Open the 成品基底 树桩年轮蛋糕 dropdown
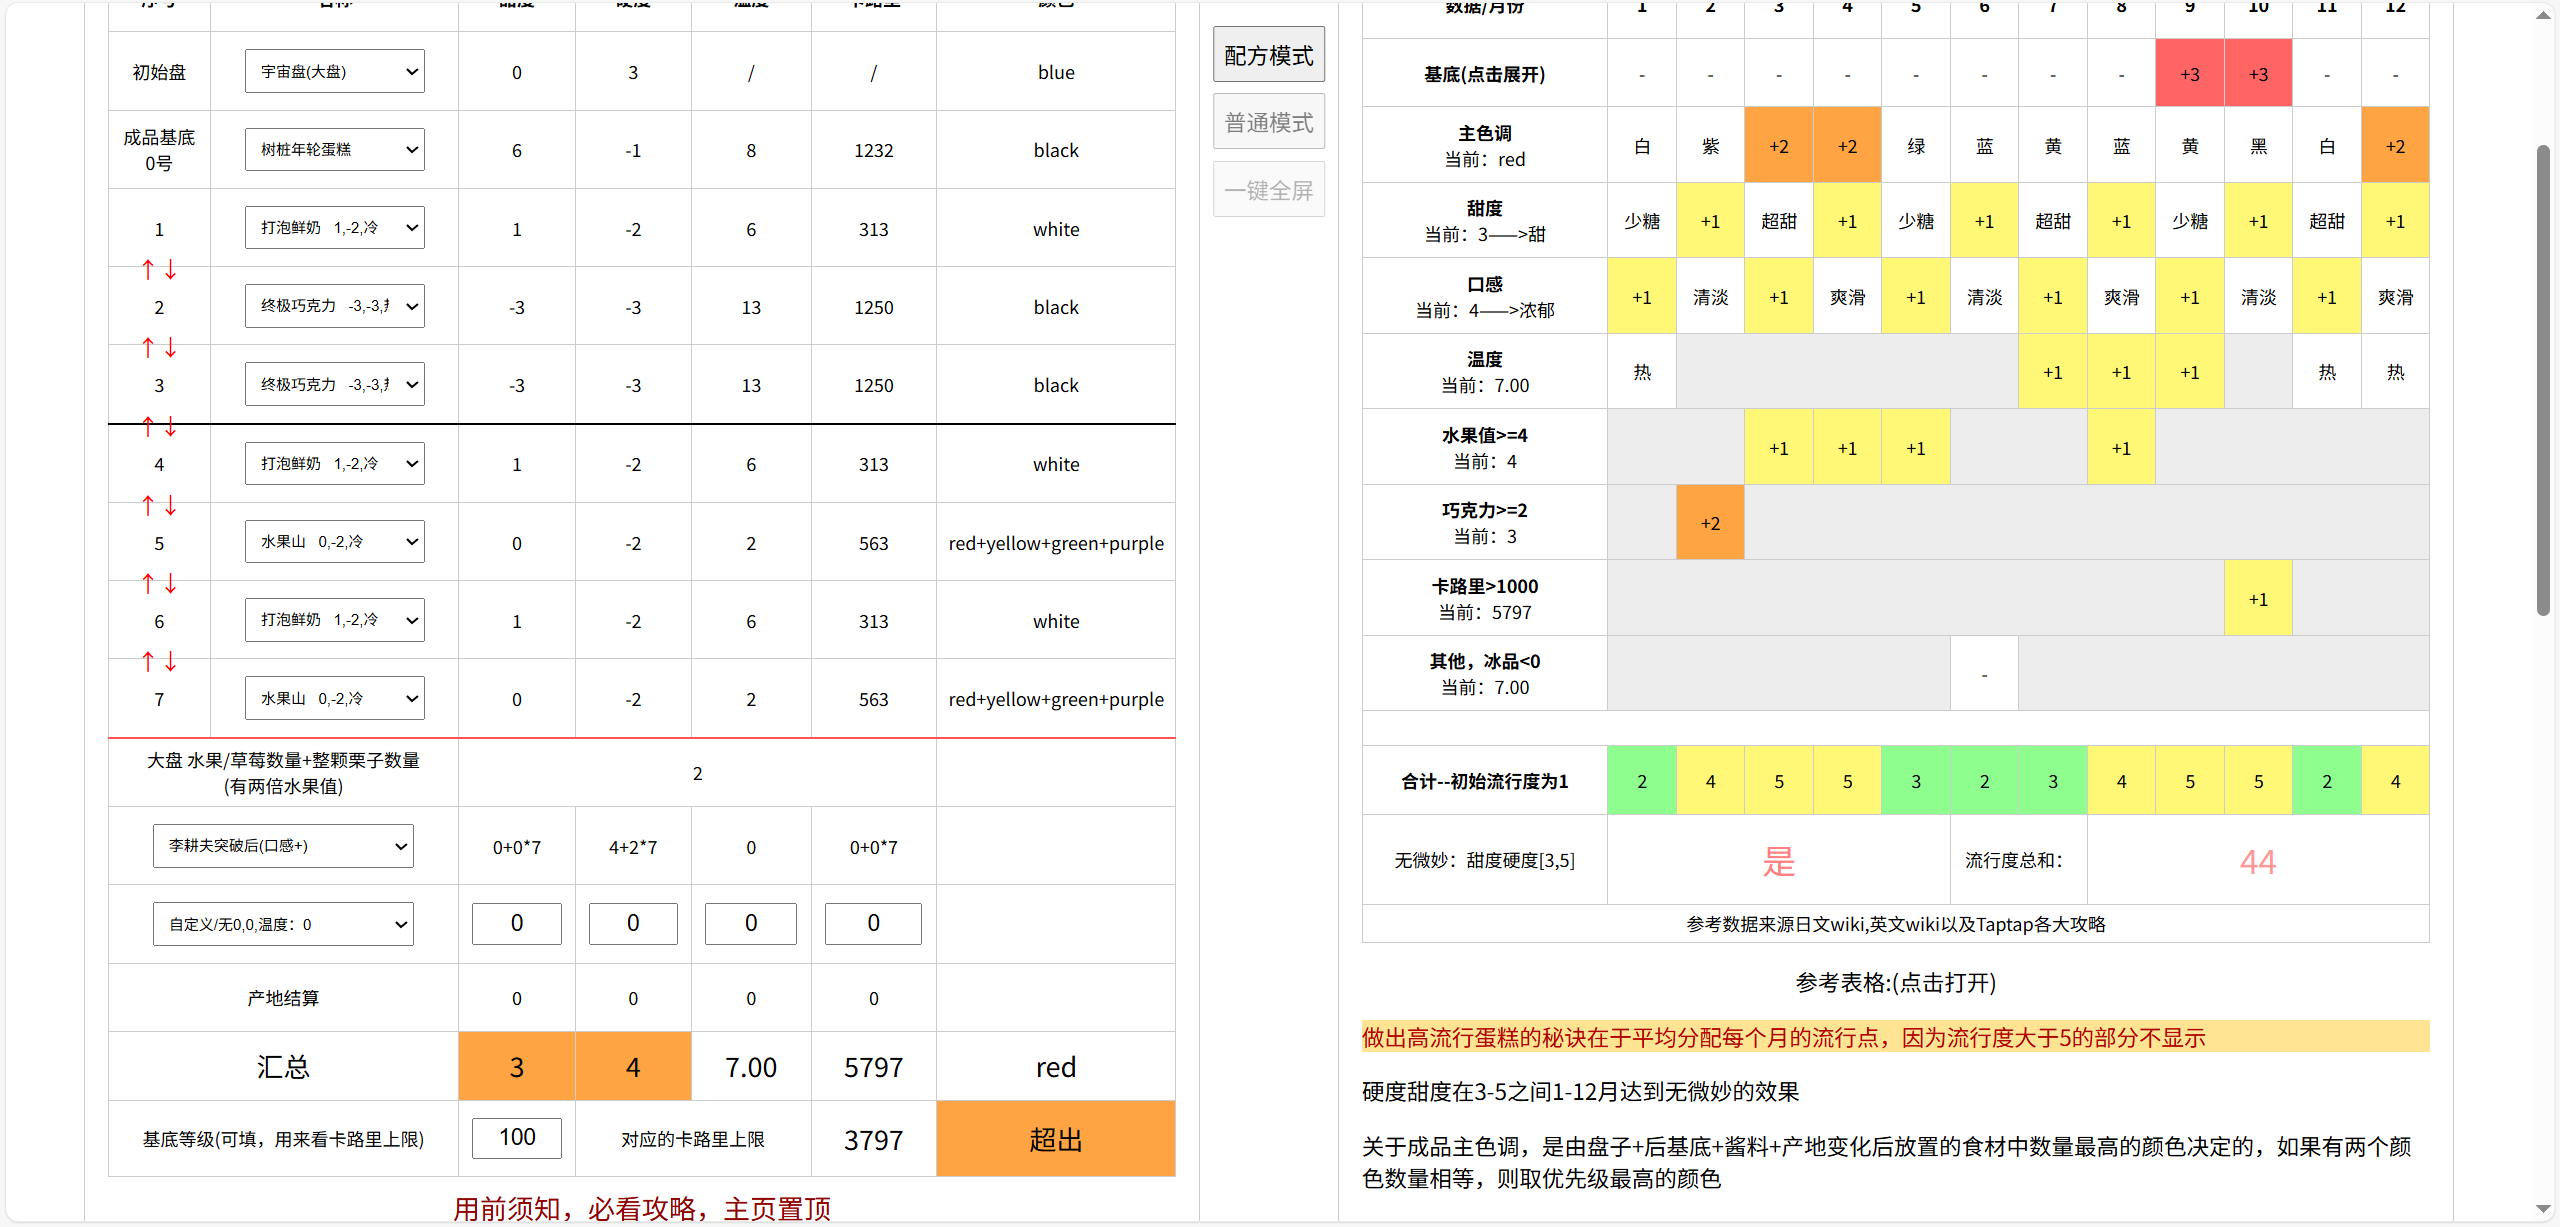The height and width of the screenshot is (1227, 2560). pyautogui.click(x=335, y=149)
